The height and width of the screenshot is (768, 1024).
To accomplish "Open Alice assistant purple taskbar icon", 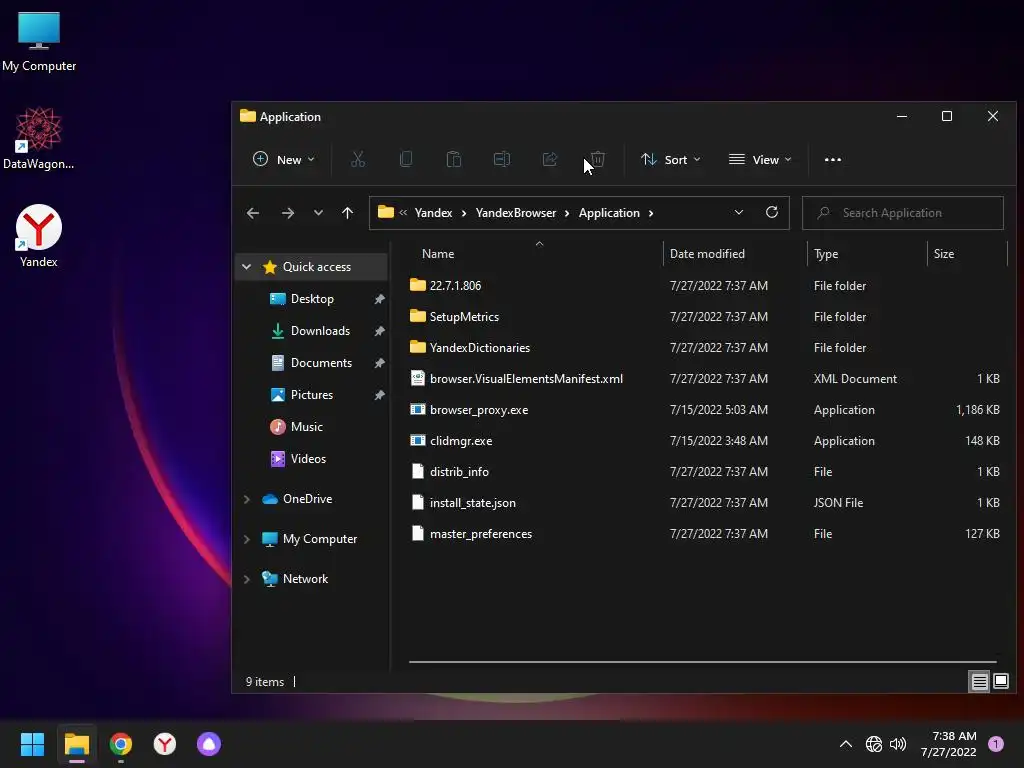I will (209, 744).
